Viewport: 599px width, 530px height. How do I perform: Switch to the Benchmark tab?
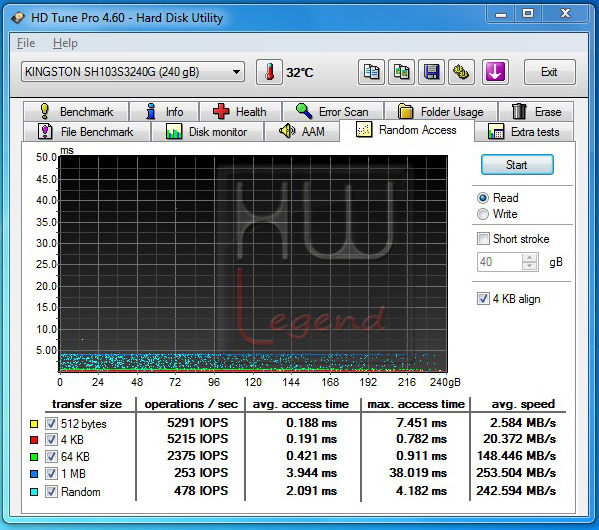(x=76, y=112)
